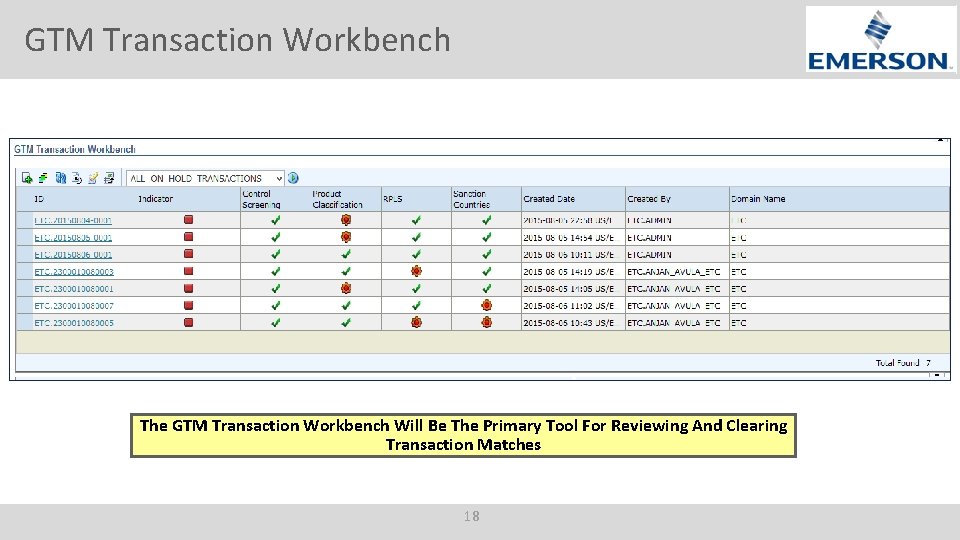Sort by Product Classification column header
960x540 pixels.
[x=337, y=199]
